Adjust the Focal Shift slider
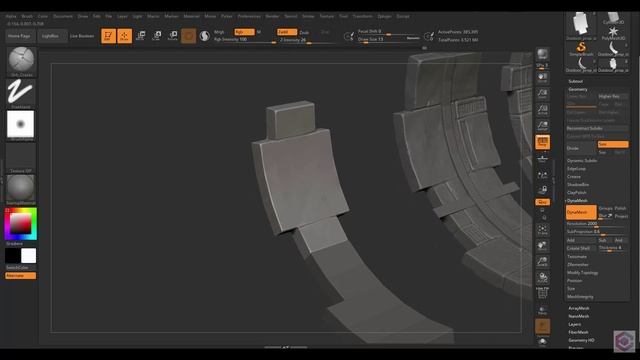Screen dimensions: 640x360 (389, 31)
